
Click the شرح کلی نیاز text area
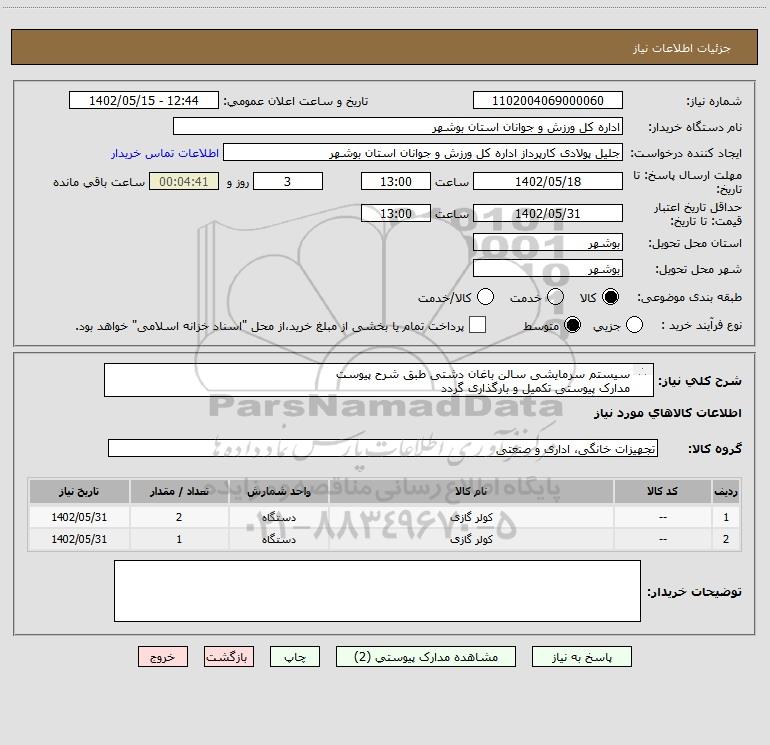379,380
